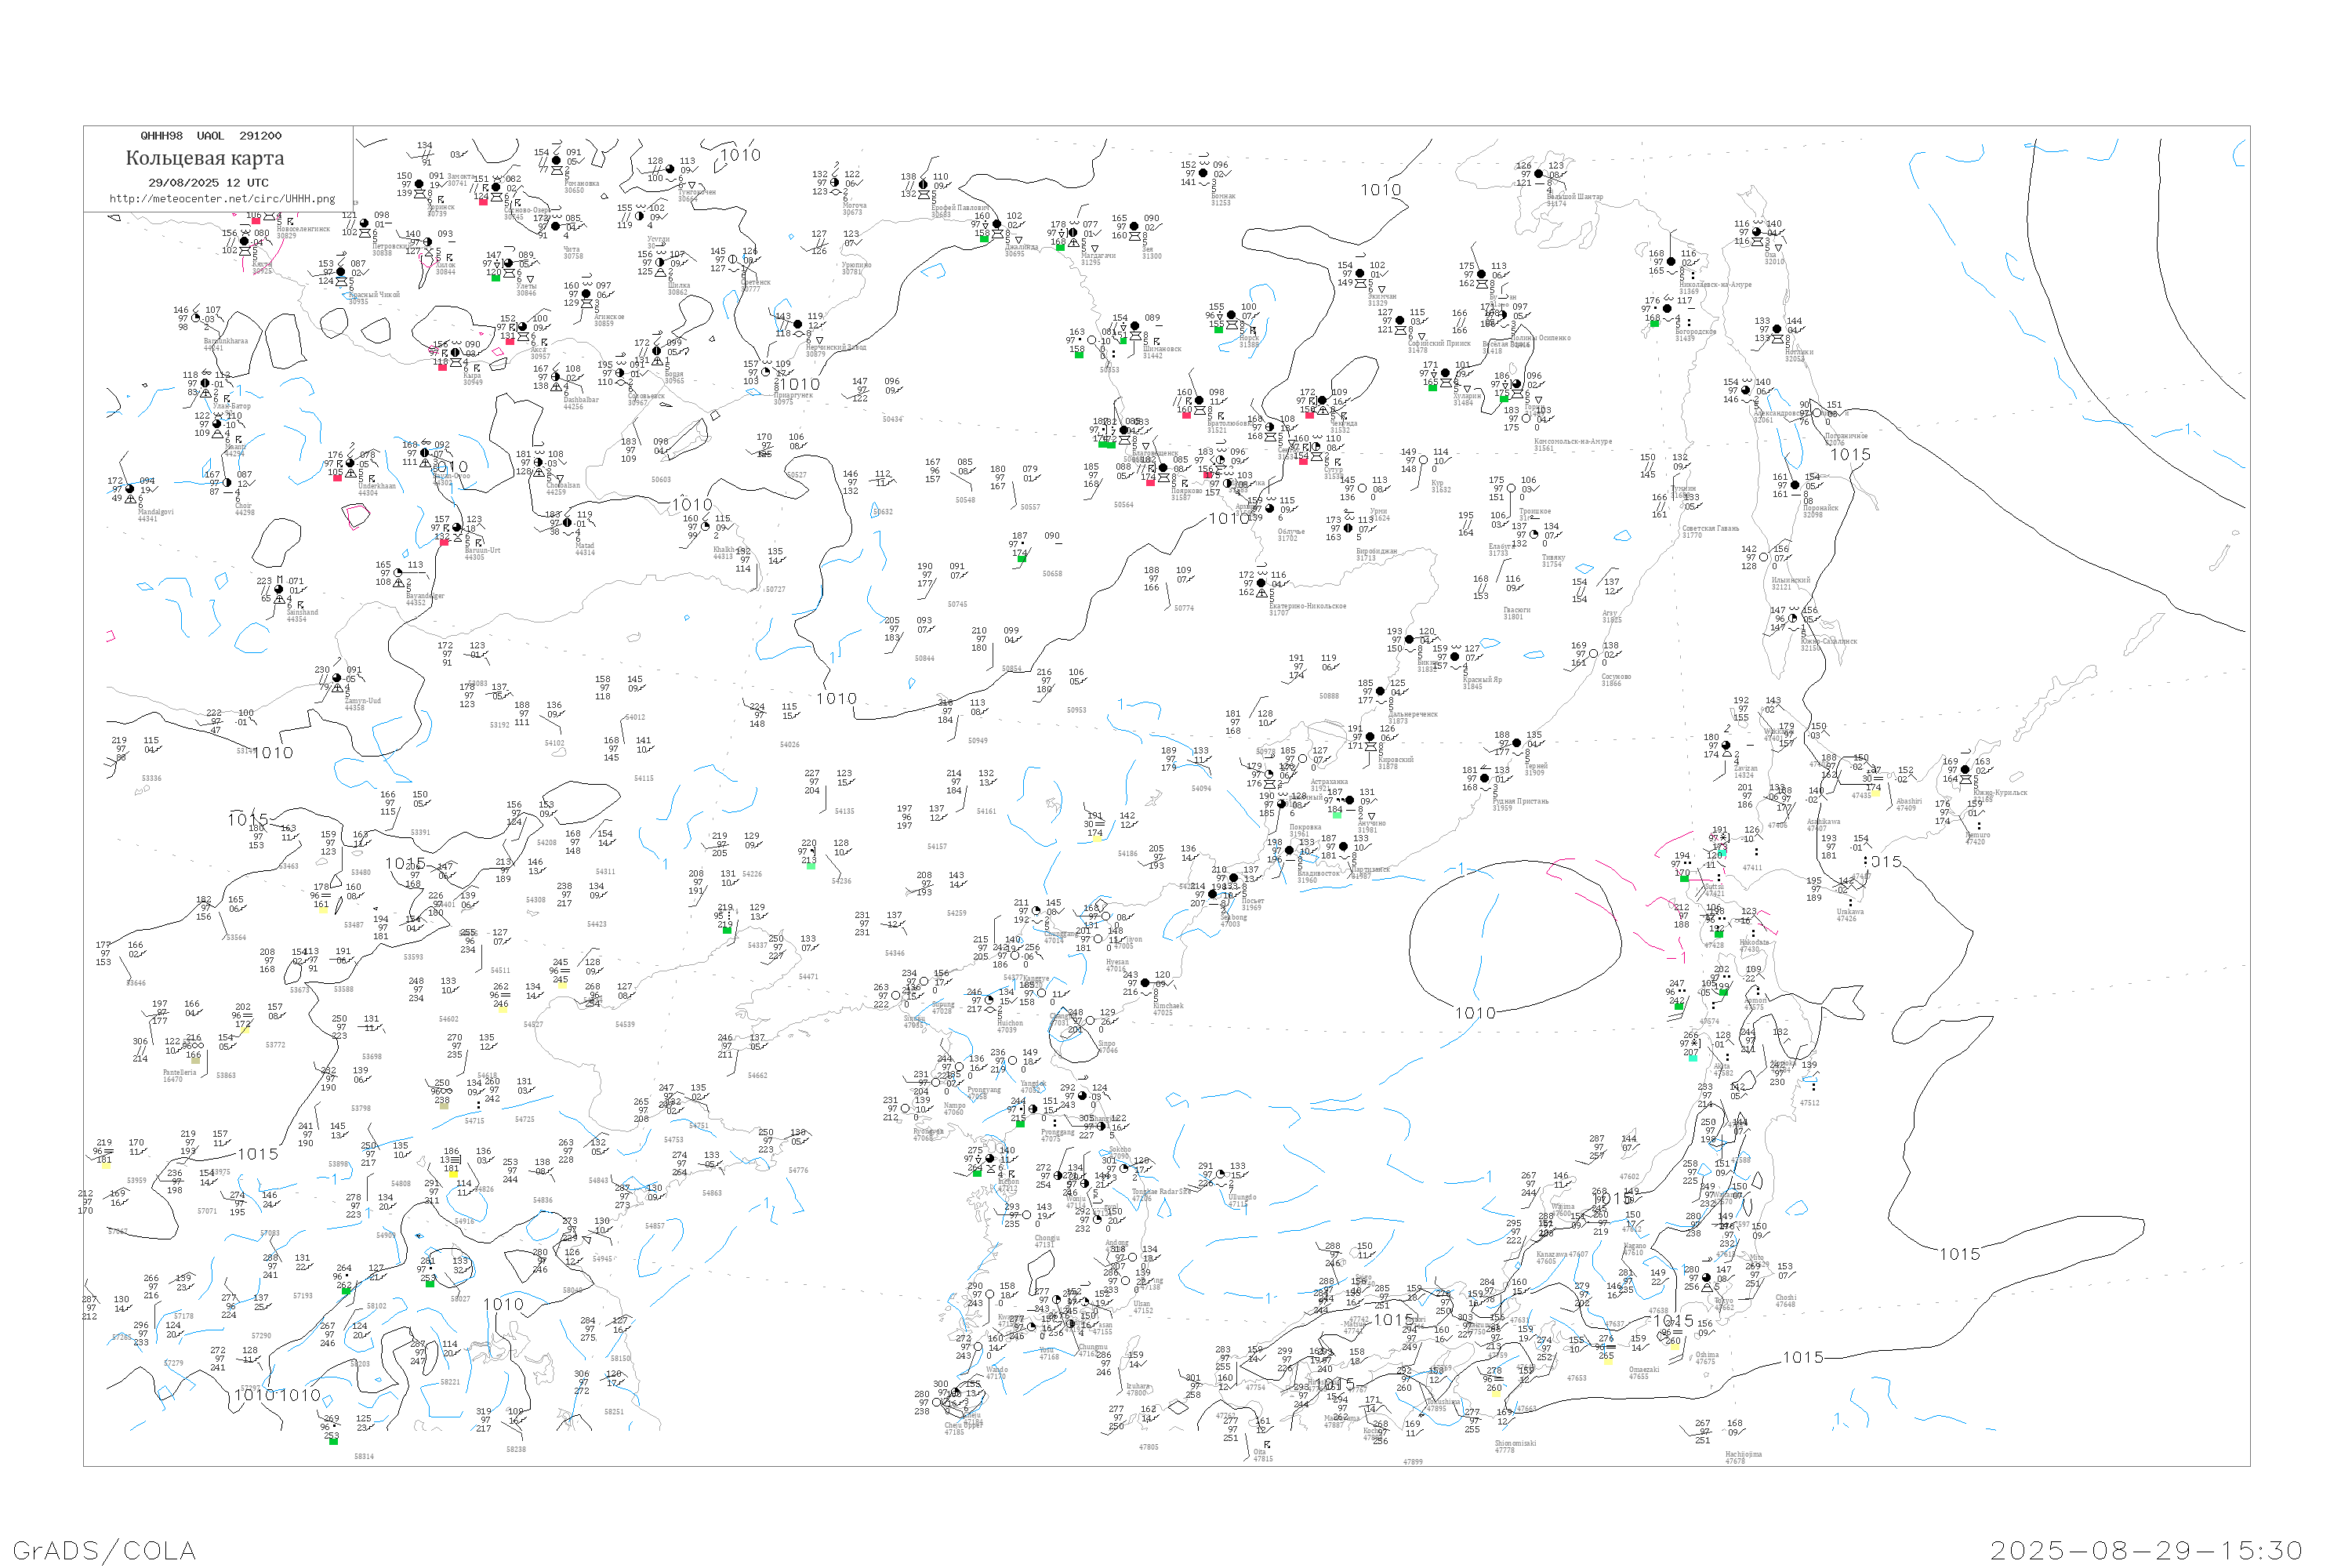Click the Южно-Сахалинск station circle
The height and width of the screenshot is (1568, 2352).
[1793, 618]
